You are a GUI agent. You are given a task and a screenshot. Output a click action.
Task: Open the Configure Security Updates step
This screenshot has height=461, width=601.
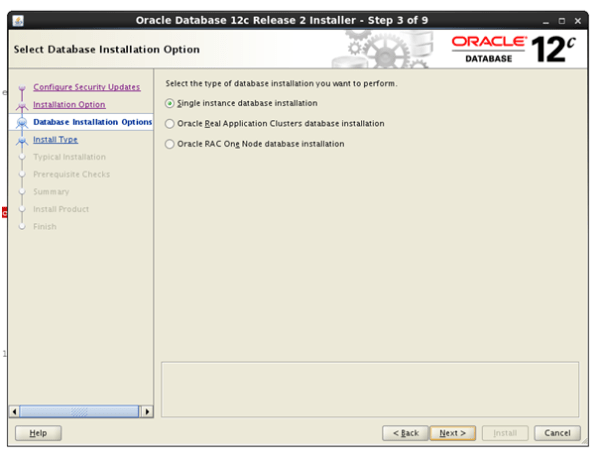click(x=86, y=87)
